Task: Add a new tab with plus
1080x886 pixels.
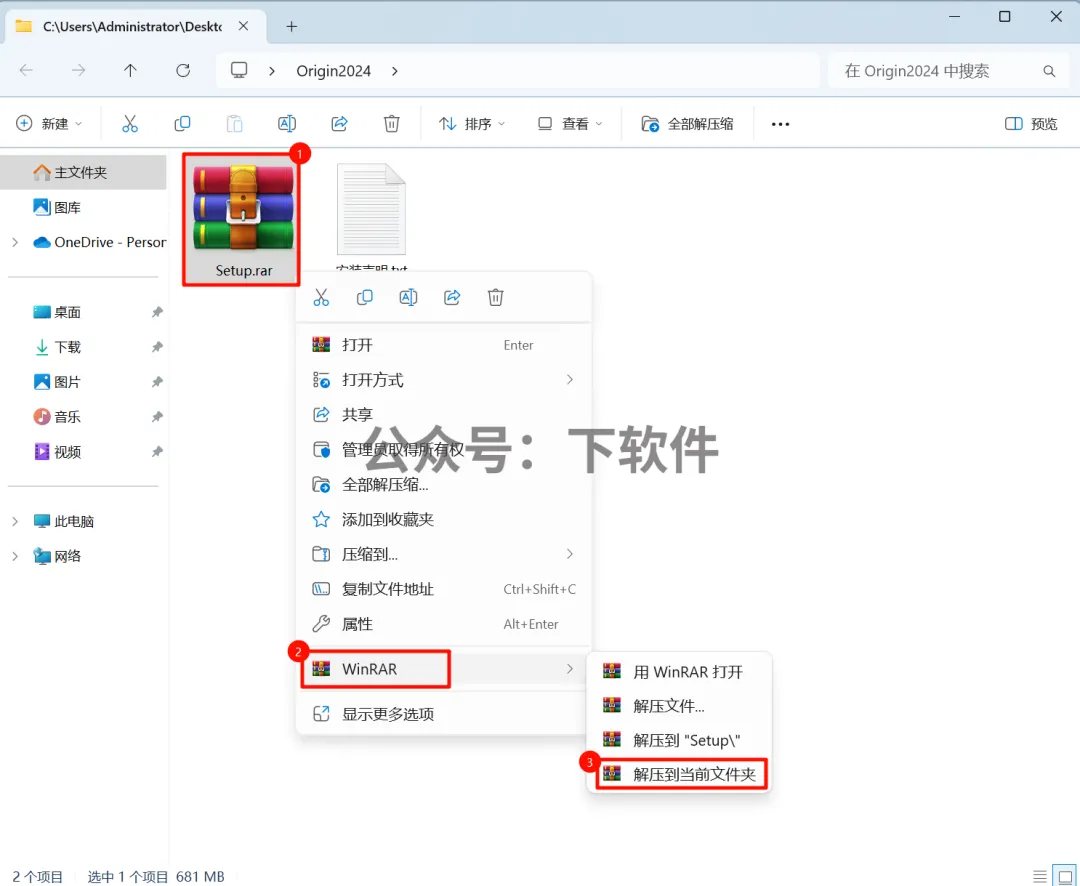Action: coord(291,26)
